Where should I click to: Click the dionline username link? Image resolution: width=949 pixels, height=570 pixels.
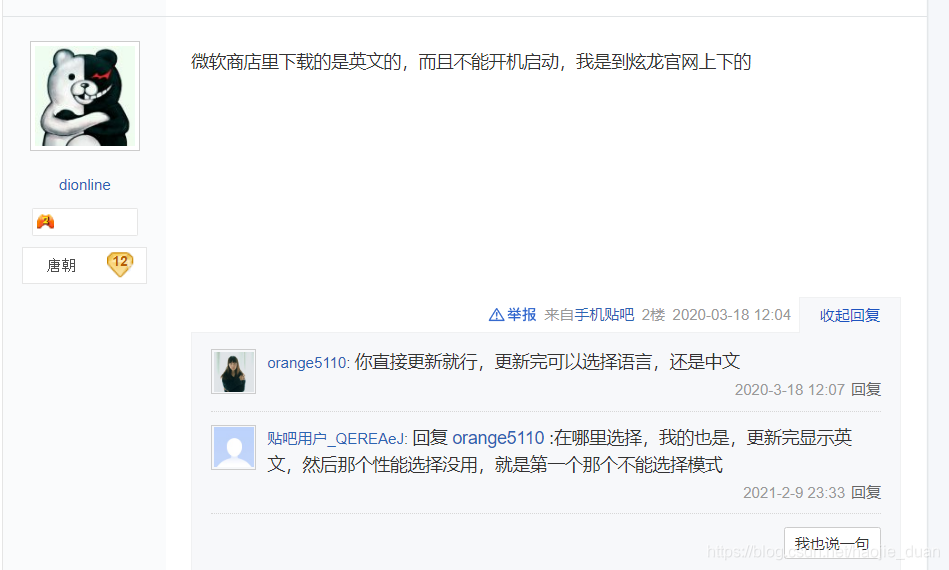85,185
